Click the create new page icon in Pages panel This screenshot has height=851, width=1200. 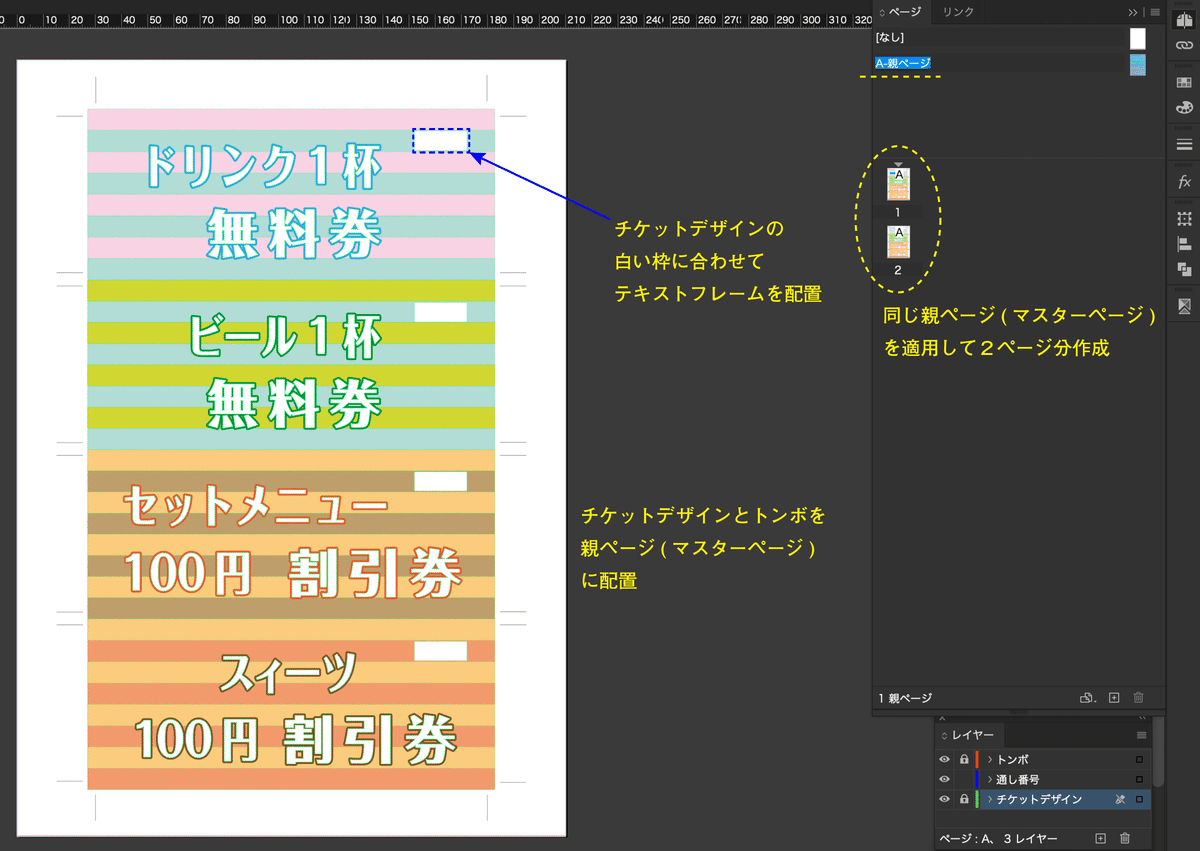coord(1114,698)
